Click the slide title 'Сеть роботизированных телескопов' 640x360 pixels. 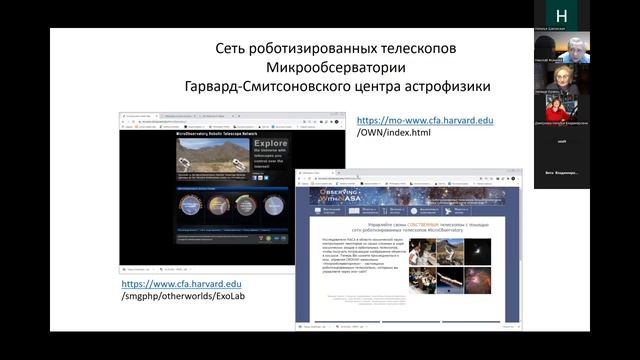click(x=336, y=48)
